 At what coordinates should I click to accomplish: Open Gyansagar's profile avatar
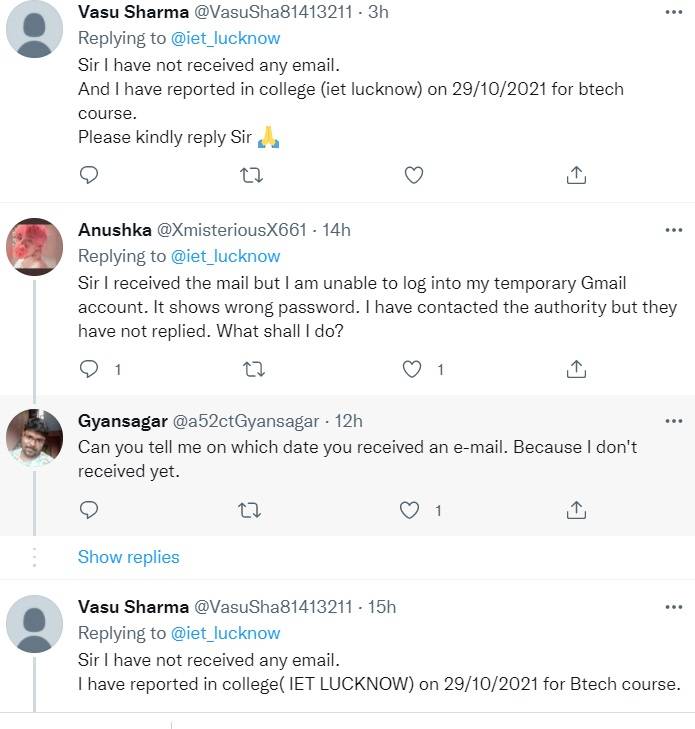point(36,436)
